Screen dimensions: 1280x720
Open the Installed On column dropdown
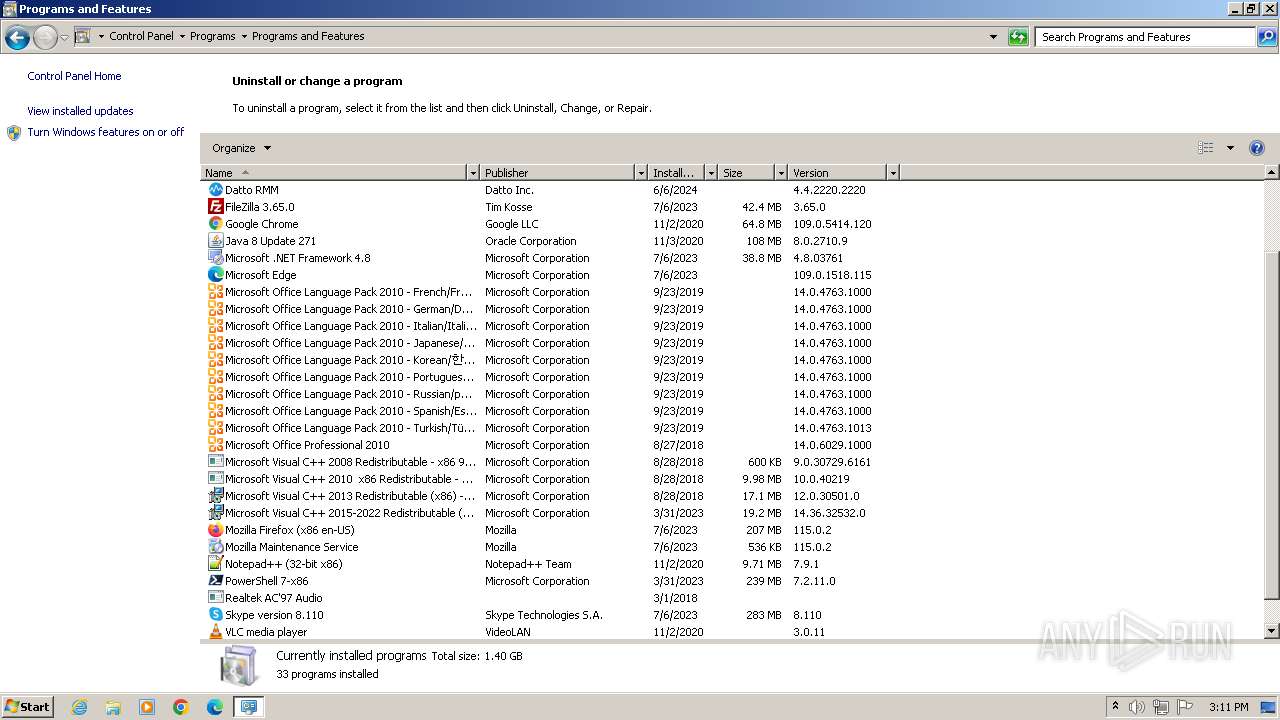(x=711, y=173)
